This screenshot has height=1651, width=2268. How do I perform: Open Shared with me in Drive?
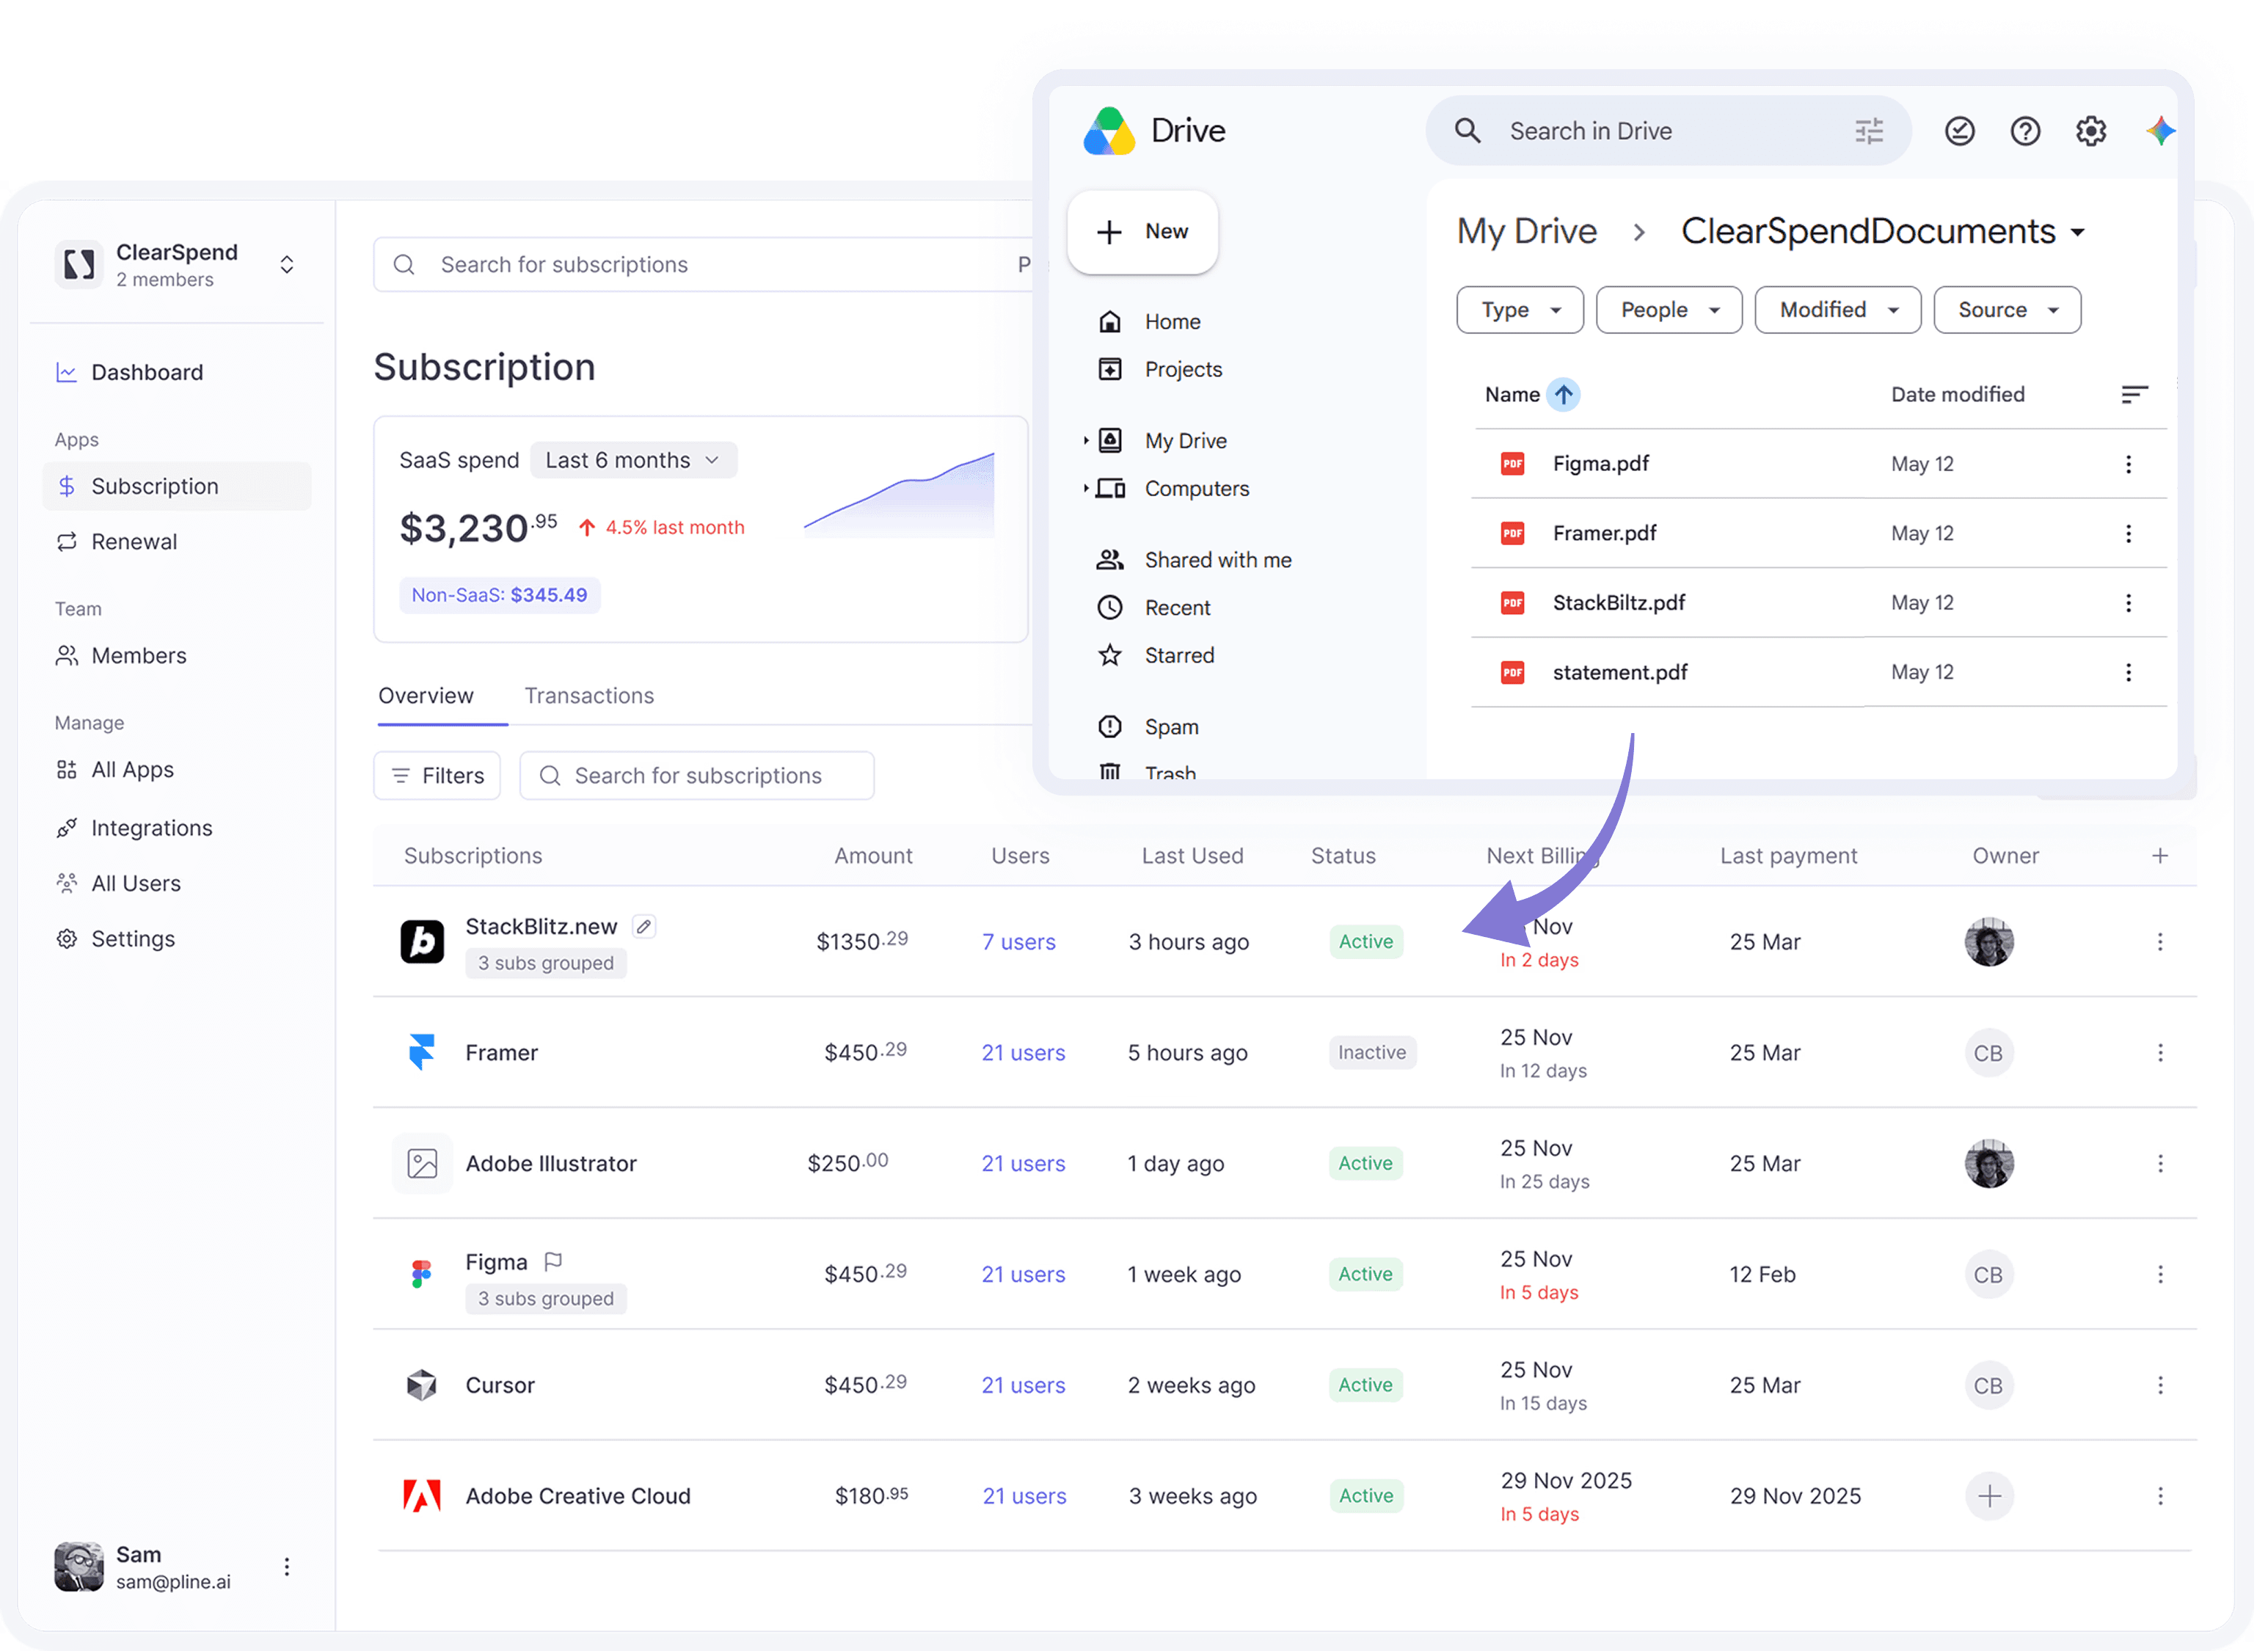click(1218, 561)
